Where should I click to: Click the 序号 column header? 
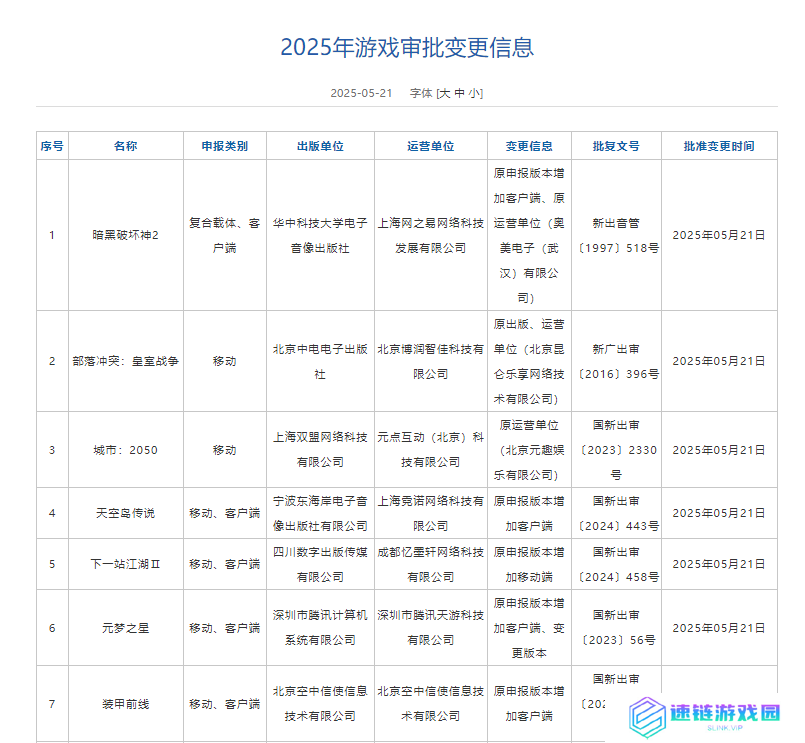click(x=52, y=146)
